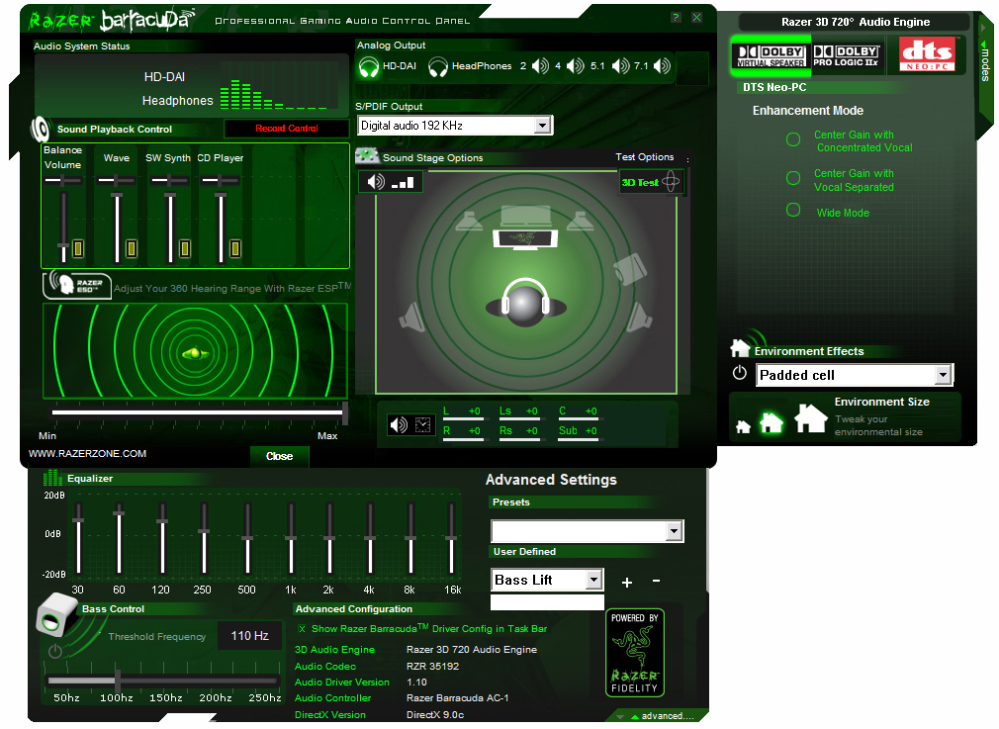The image size is (999, 729).
Task: Add a user defined preset with plus
Action: 627,582
